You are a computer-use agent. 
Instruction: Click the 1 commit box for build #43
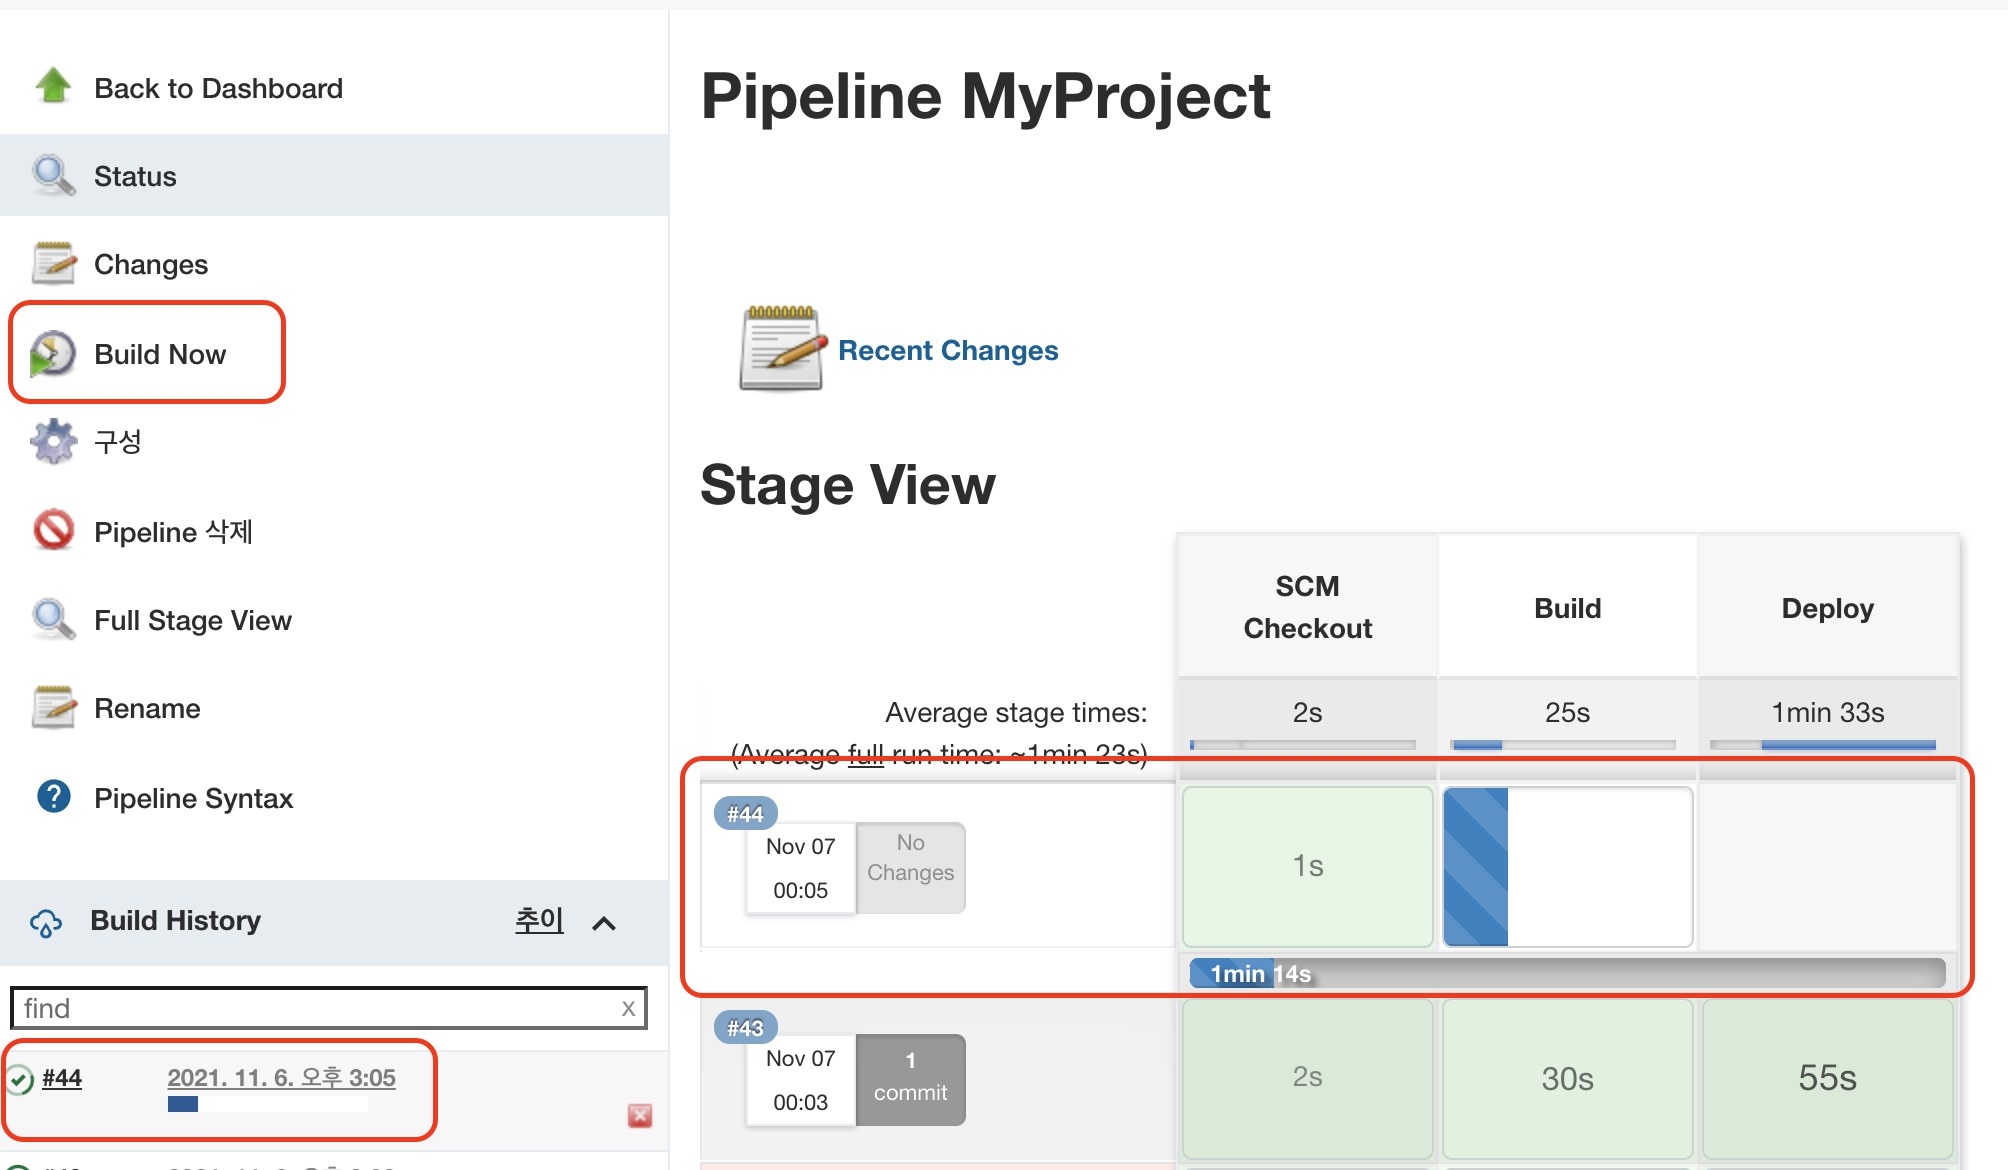coord(910,1079)
